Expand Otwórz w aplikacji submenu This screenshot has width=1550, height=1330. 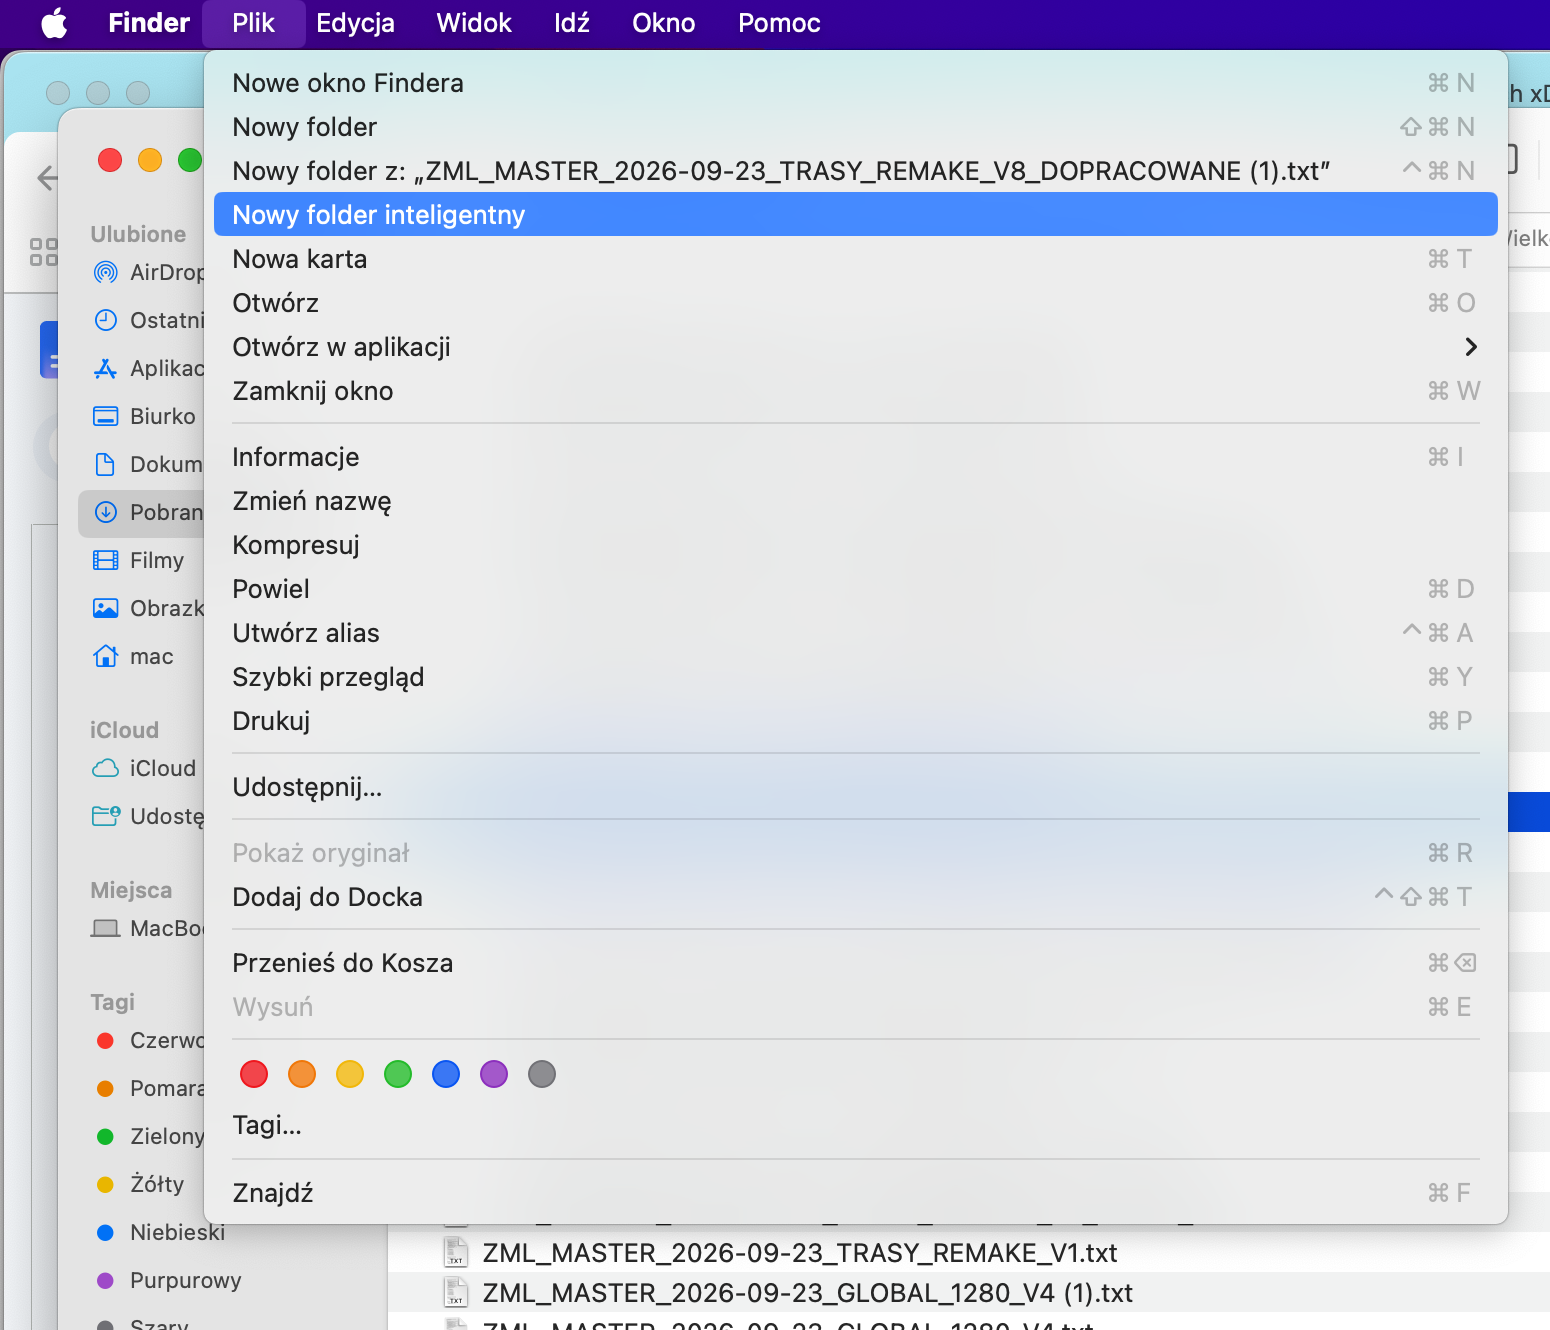coord(855,347)
